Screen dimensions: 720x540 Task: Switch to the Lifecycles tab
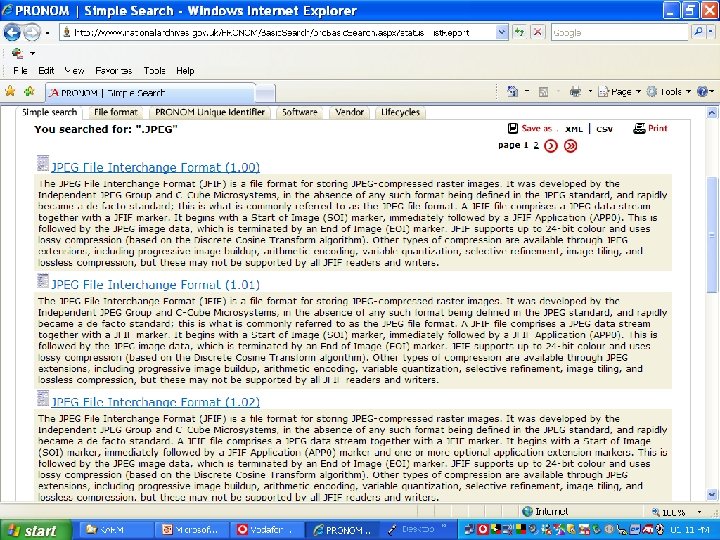click(400, 112)
